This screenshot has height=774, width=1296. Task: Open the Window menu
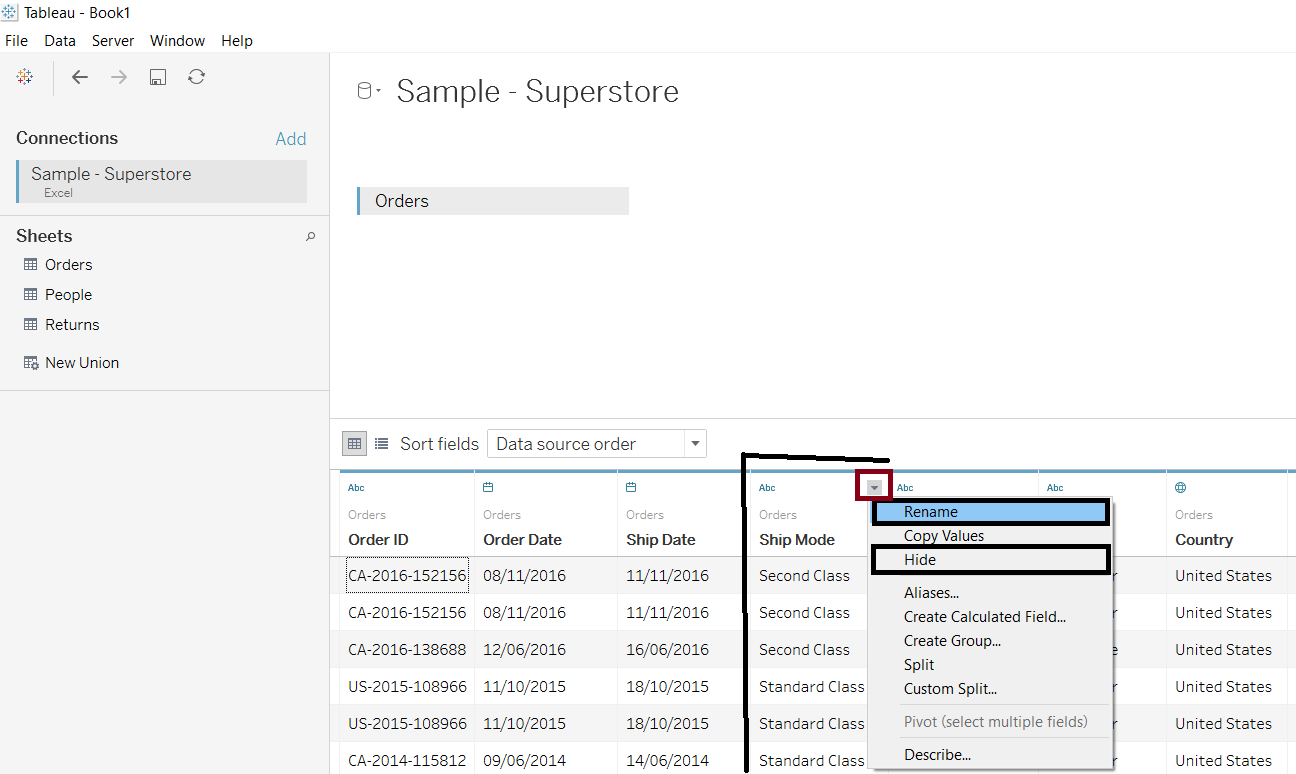click(x=177, y=41)
